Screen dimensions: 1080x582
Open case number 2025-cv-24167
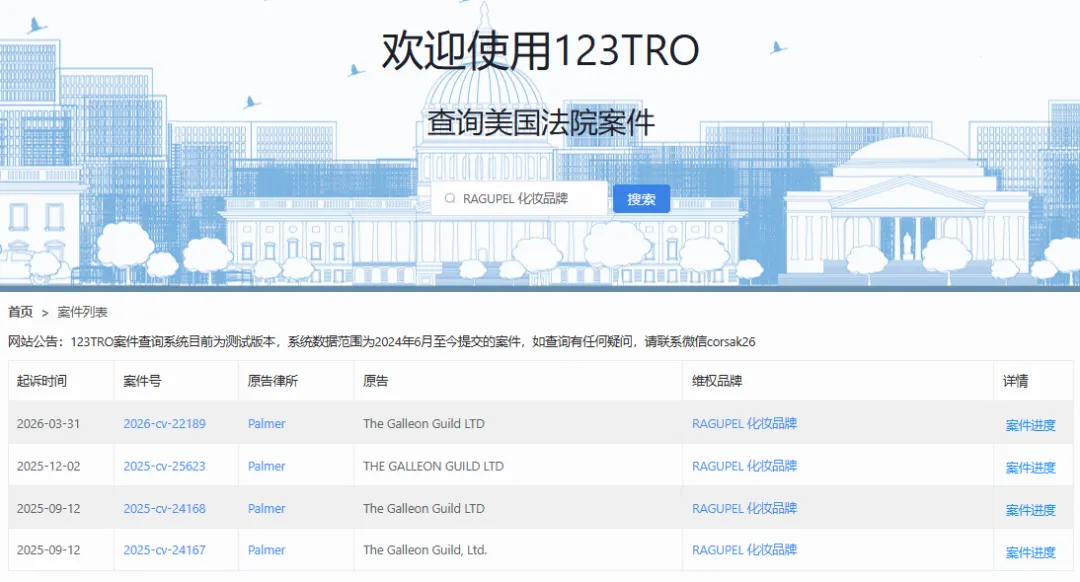(165, 550)
